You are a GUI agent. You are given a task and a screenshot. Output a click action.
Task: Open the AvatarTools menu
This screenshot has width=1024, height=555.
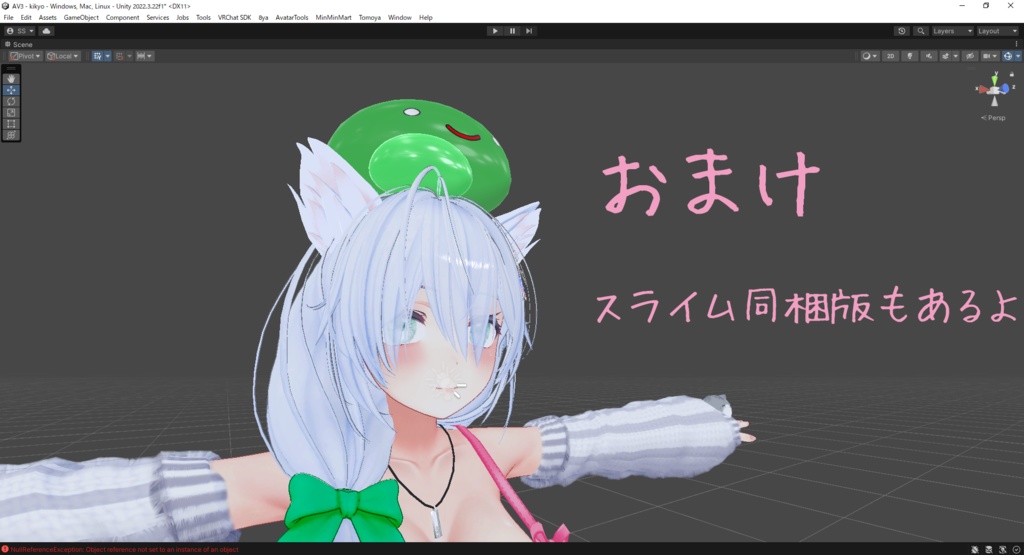click(292, 18)
